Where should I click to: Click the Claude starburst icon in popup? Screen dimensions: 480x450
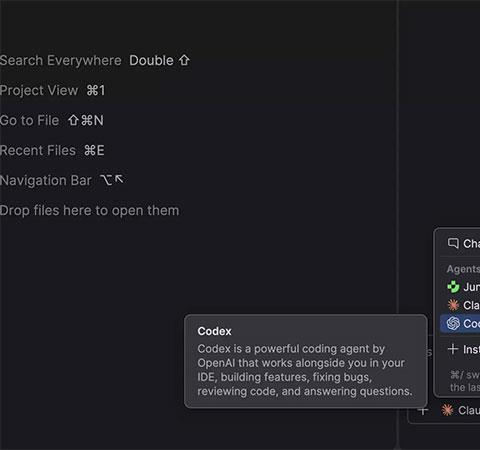[x=453, y=305]
